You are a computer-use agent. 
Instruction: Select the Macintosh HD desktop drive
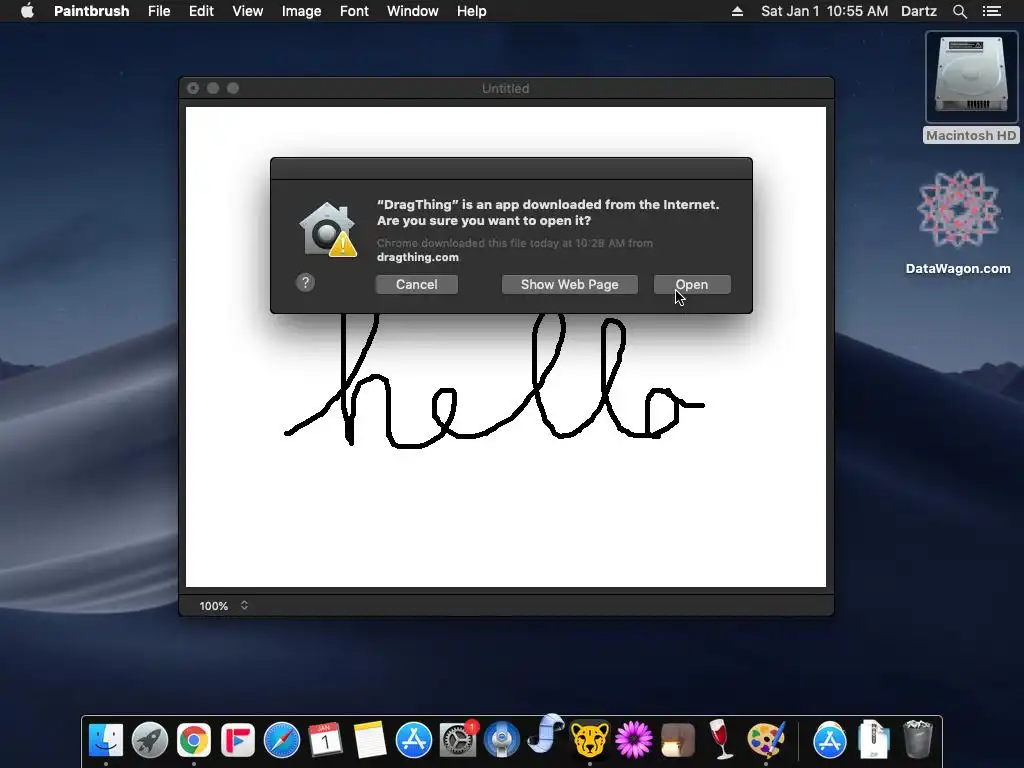(x=971, y=87)
